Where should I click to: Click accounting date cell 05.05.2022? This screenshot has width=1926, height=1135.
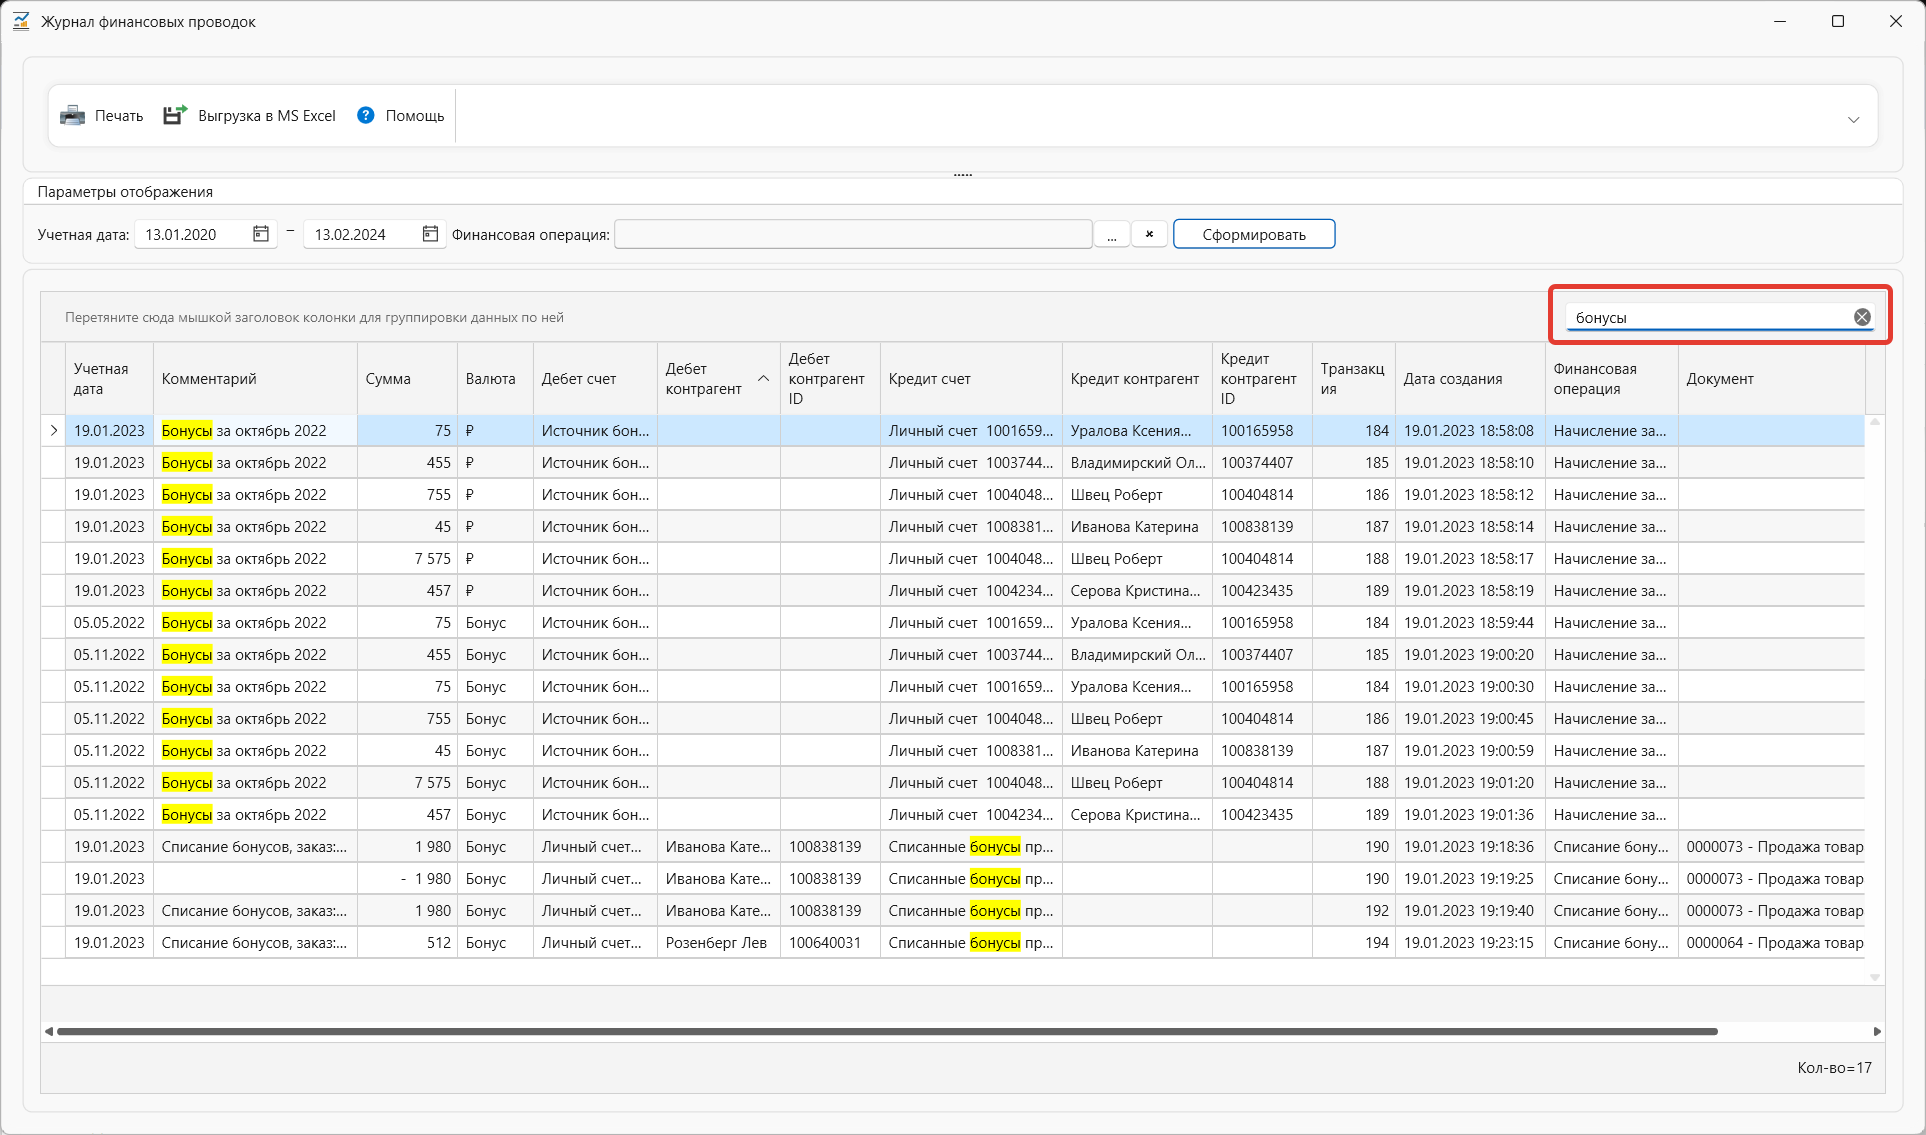tap(109, 623)
